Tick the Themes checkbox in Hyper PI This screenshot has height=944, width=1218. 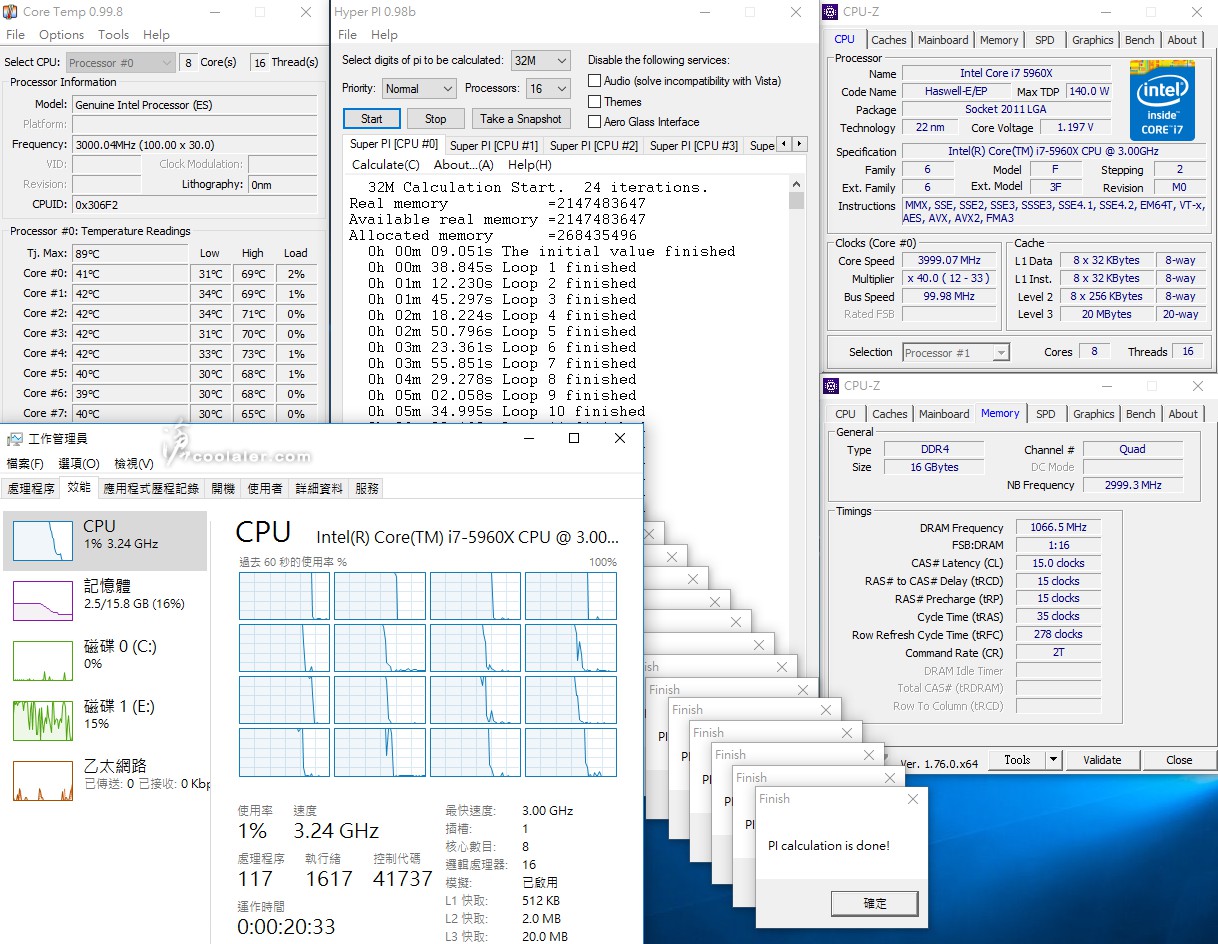(x=595, y=101)
